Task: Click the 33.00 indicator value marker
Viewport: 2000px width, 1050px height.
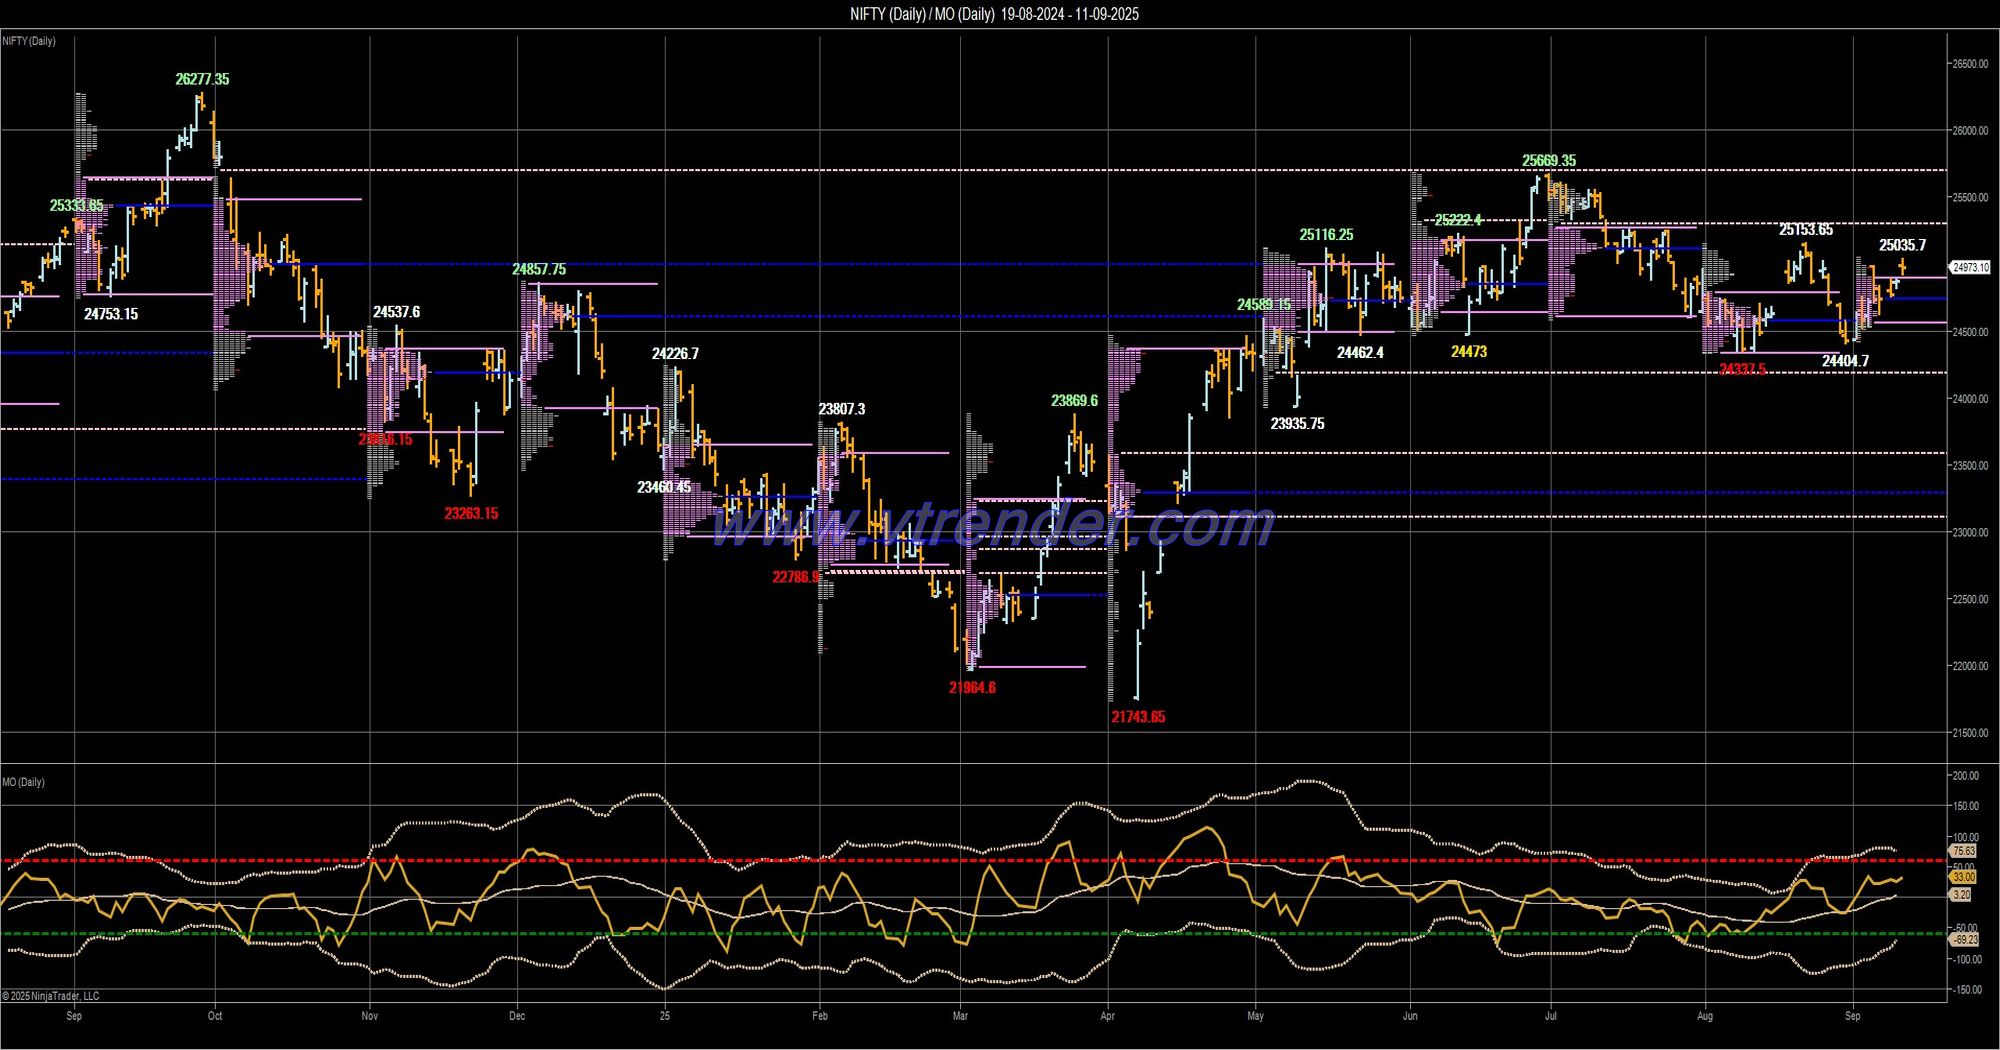Action: point(1964,876)
